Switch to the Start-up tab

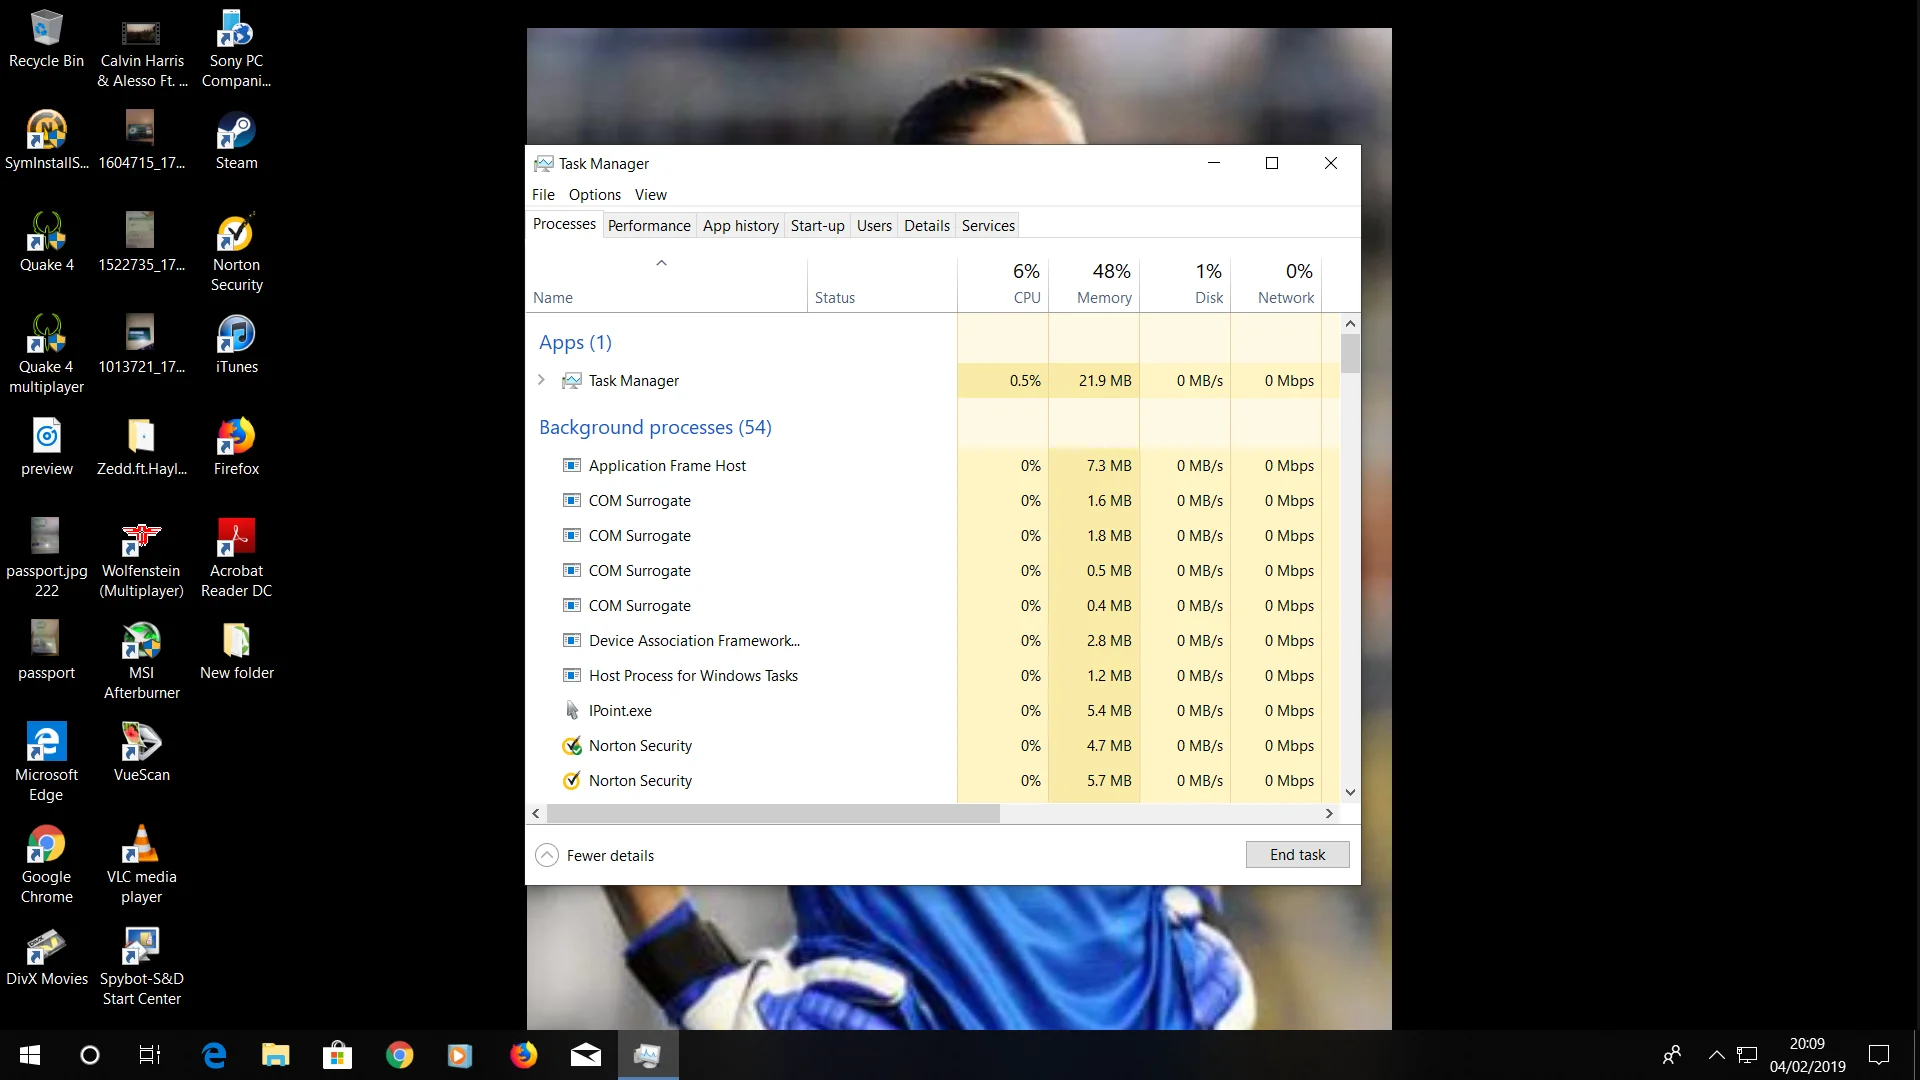click(818, 226)
